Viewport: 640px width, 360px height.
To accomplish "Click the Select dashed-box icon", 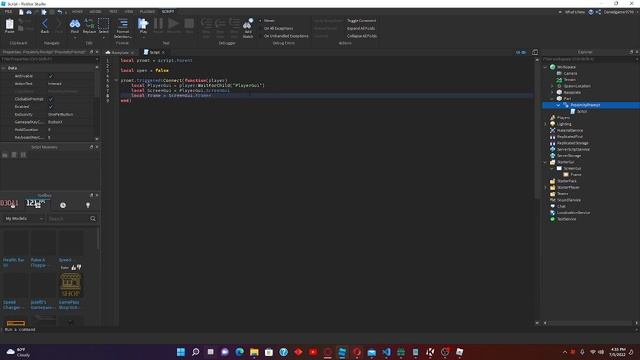I will (104, 24).
